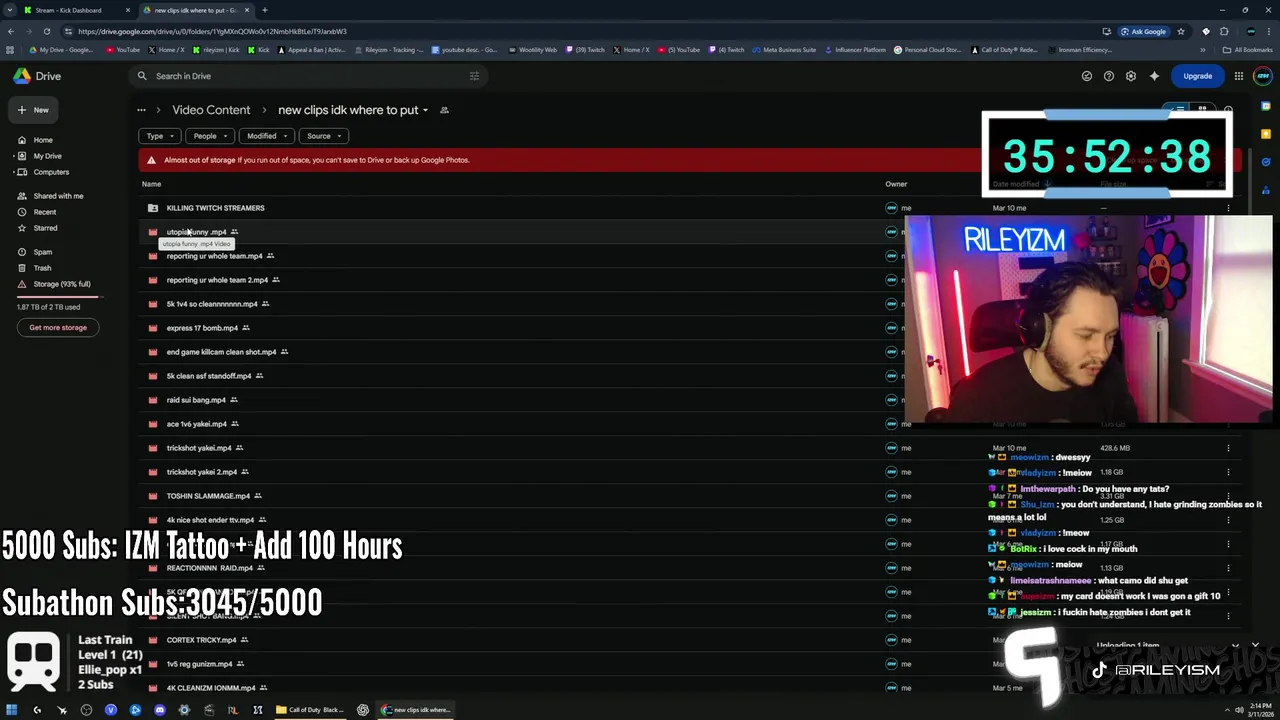This screenshot has height=720, width=1280.
Task: Open the Chrome extensions puzzle icon
Action: click(1224, 31)
